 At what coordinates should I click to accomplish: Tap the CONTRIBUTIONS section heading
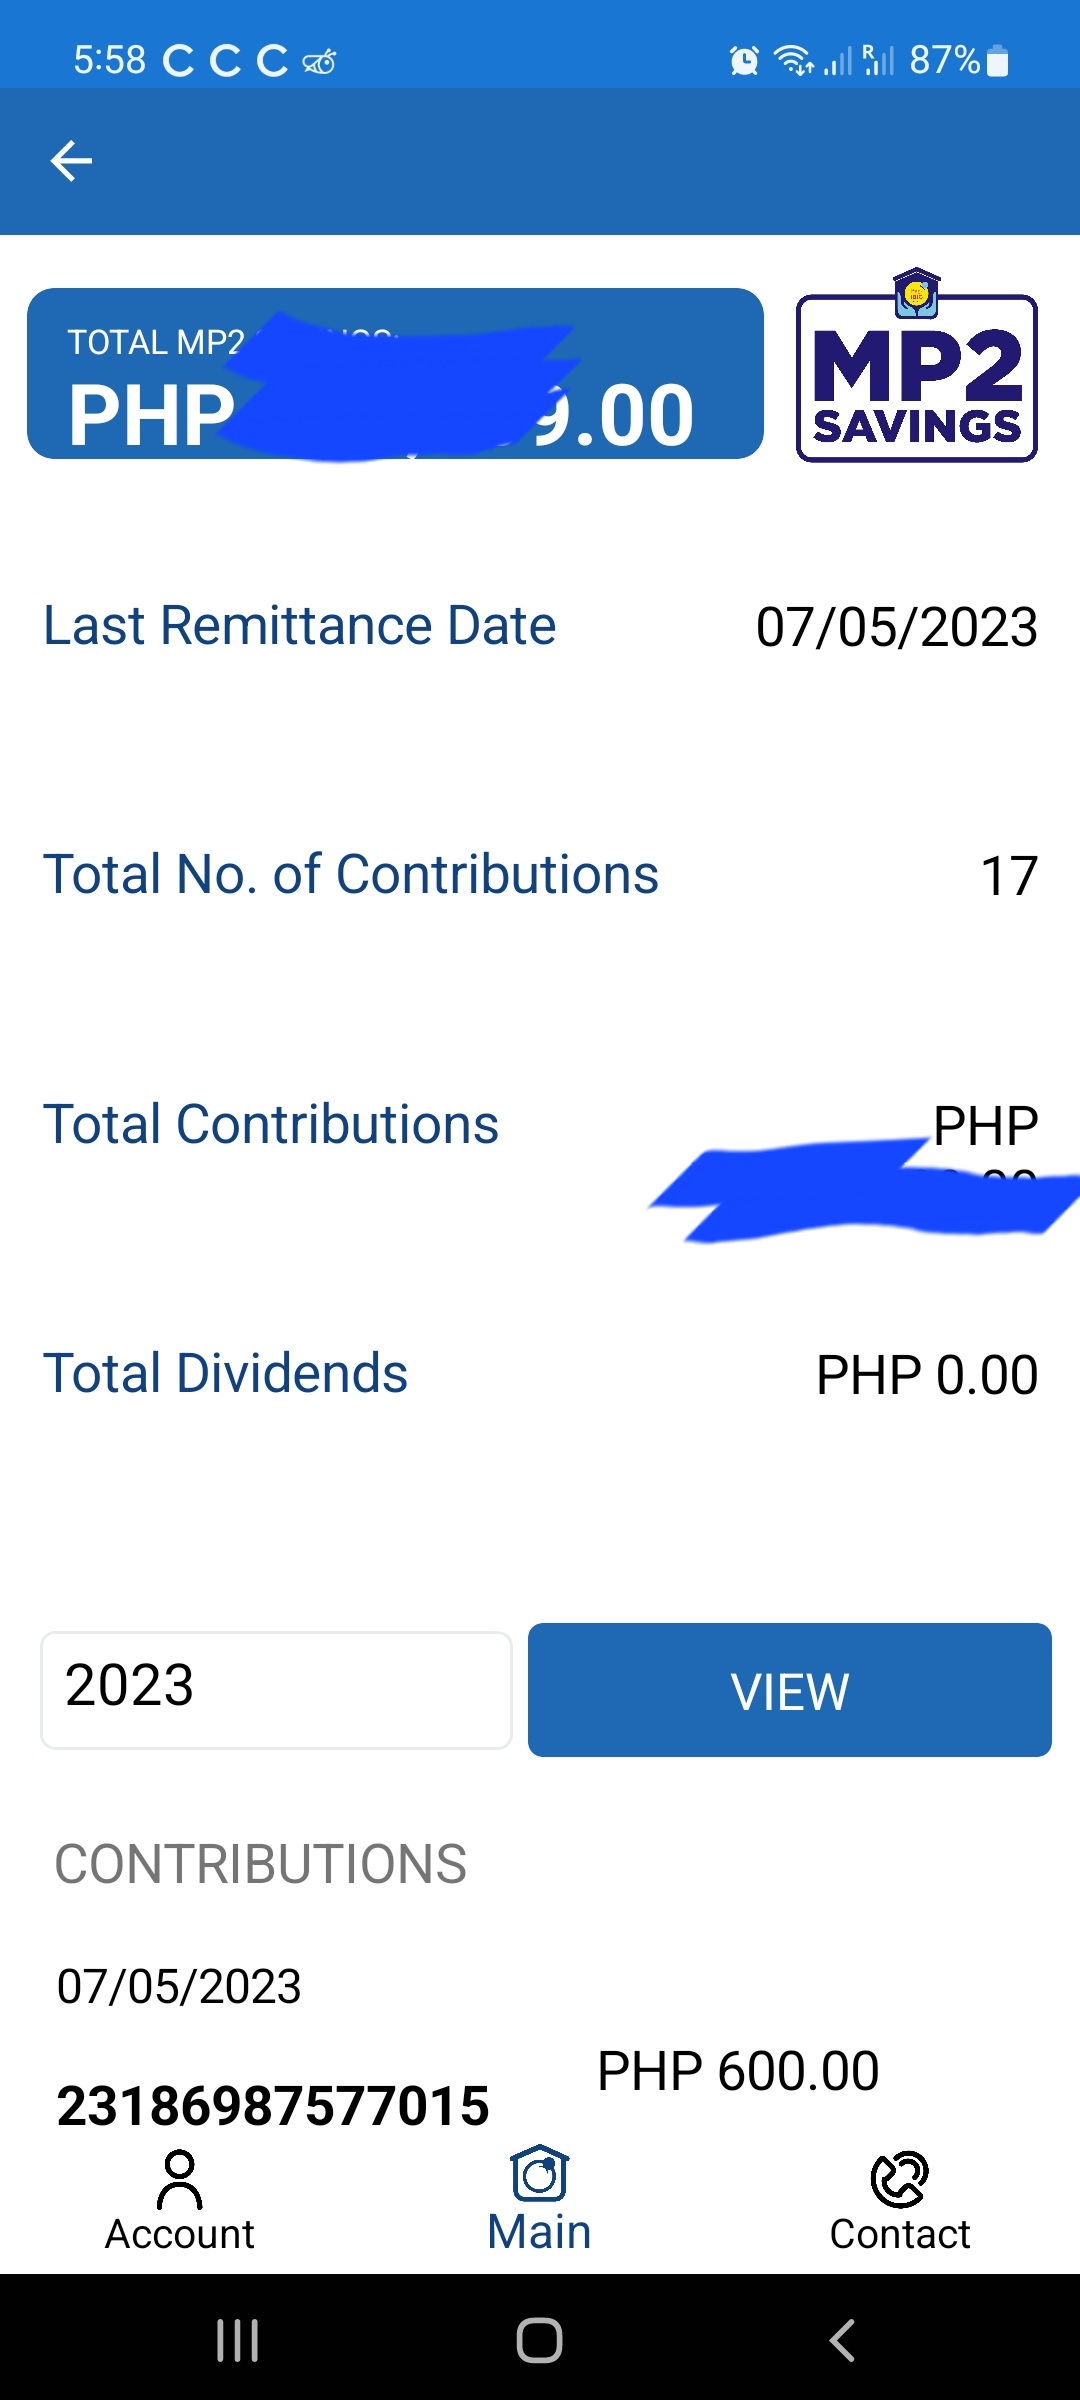[260, 1864]
